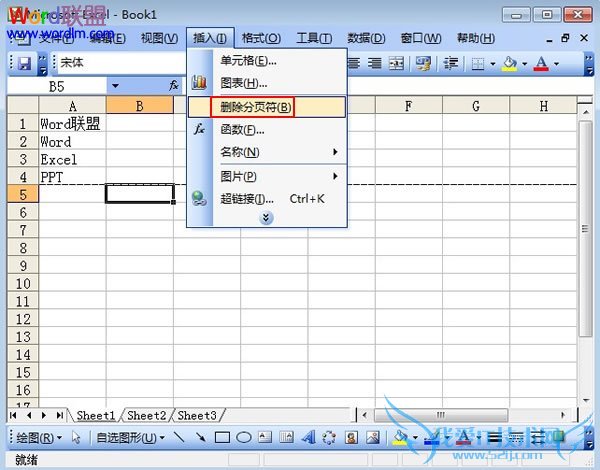The width and height of the screenshot is (600, 470).
Task: Select the Text Box tool
Action: point(265,437)
